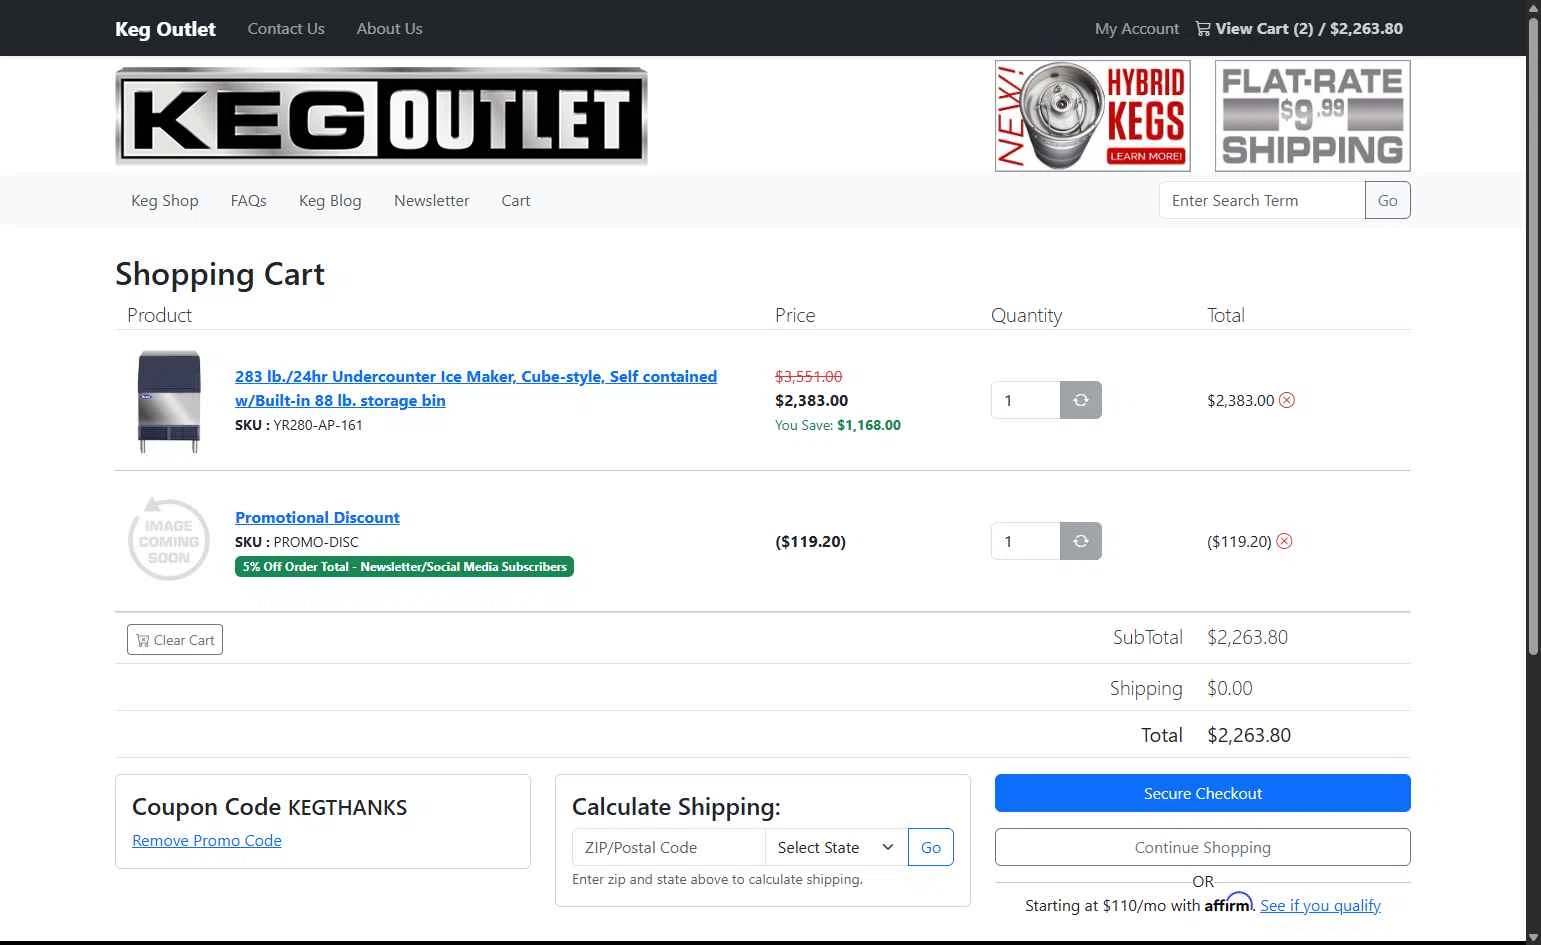Viewport: 1541px width, 945px height.
Task: Open the Select State dropdown
Action: [836, 847]
